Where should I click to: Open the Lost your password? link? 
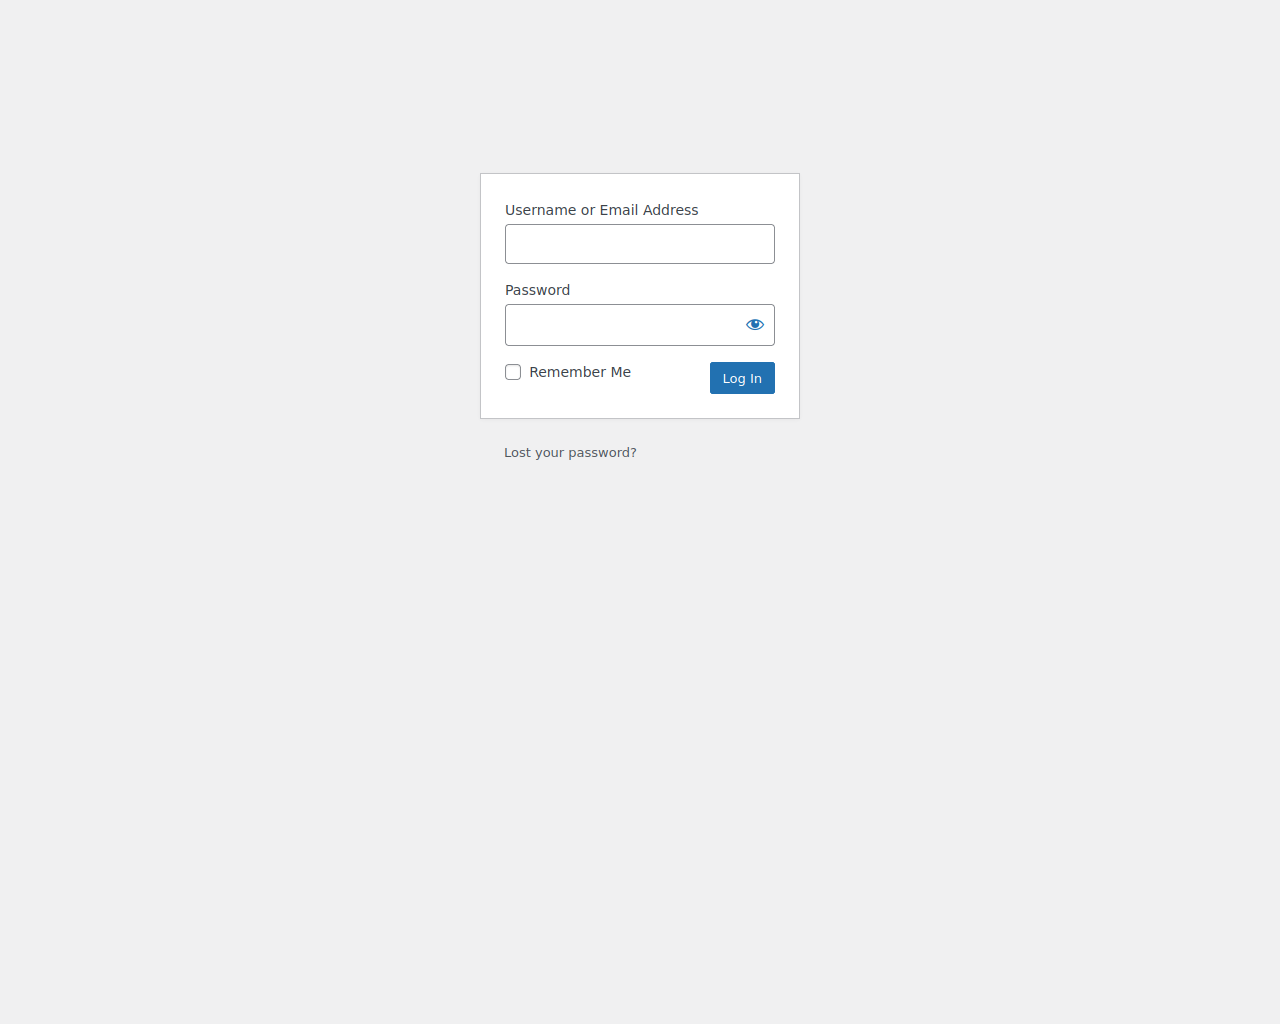(570, 453)
